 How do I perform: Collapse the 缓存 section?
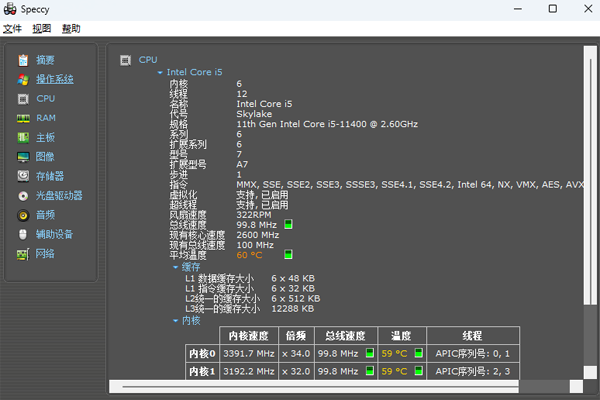175,267
